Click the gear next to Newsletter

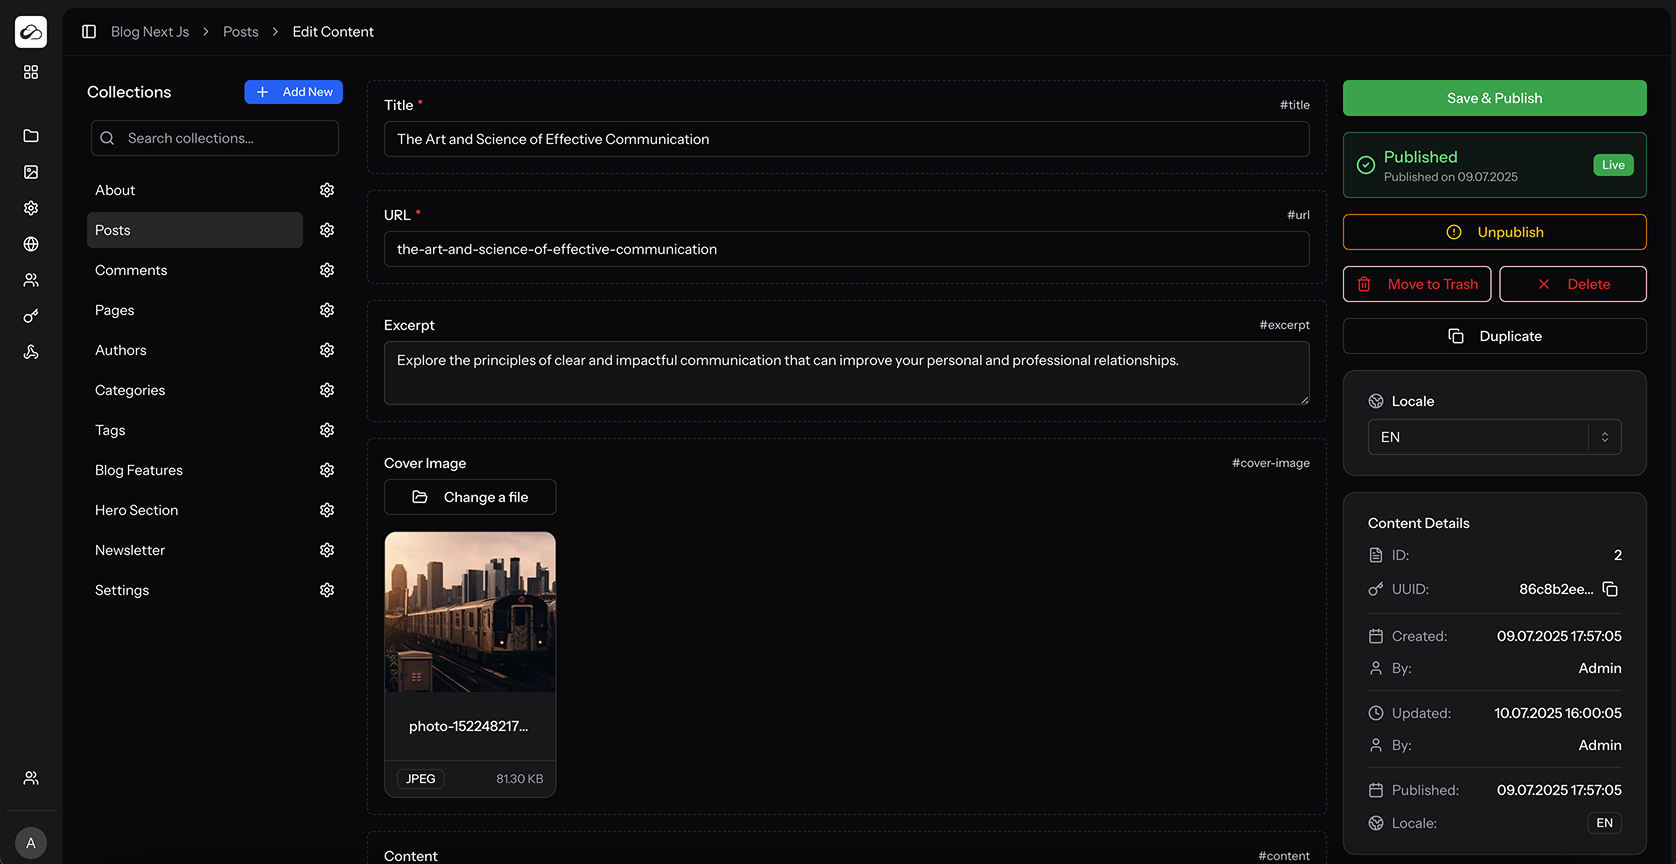coord(327,550)
